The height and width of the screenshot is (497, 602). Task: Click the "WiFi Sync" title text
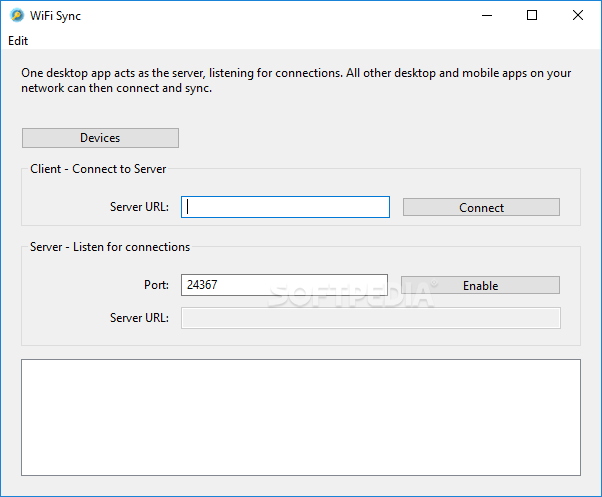click(x=55, y=16)
